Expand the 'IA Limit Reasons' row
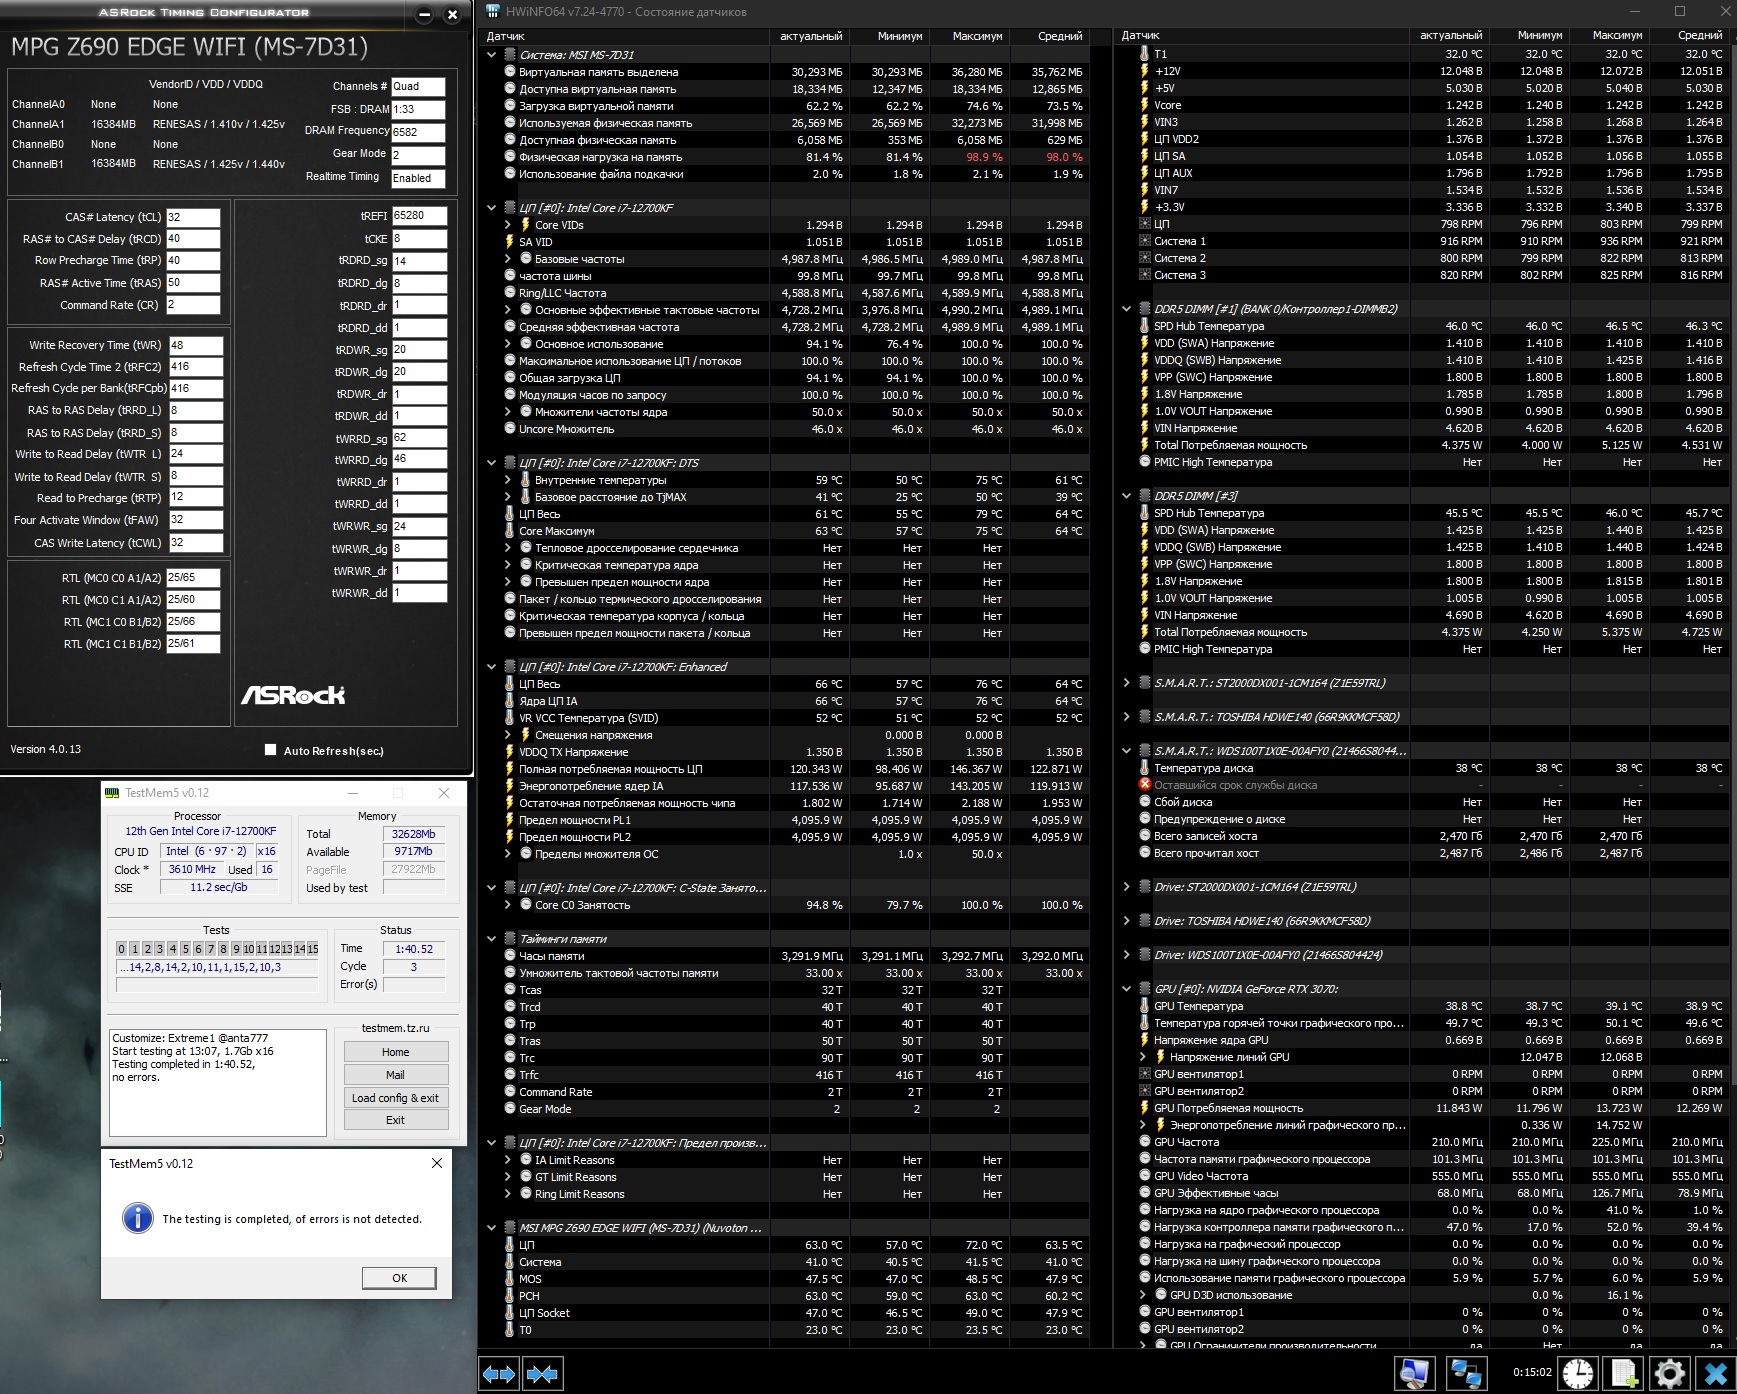The image size is (1737, 1394). [x=507, y=1160]
